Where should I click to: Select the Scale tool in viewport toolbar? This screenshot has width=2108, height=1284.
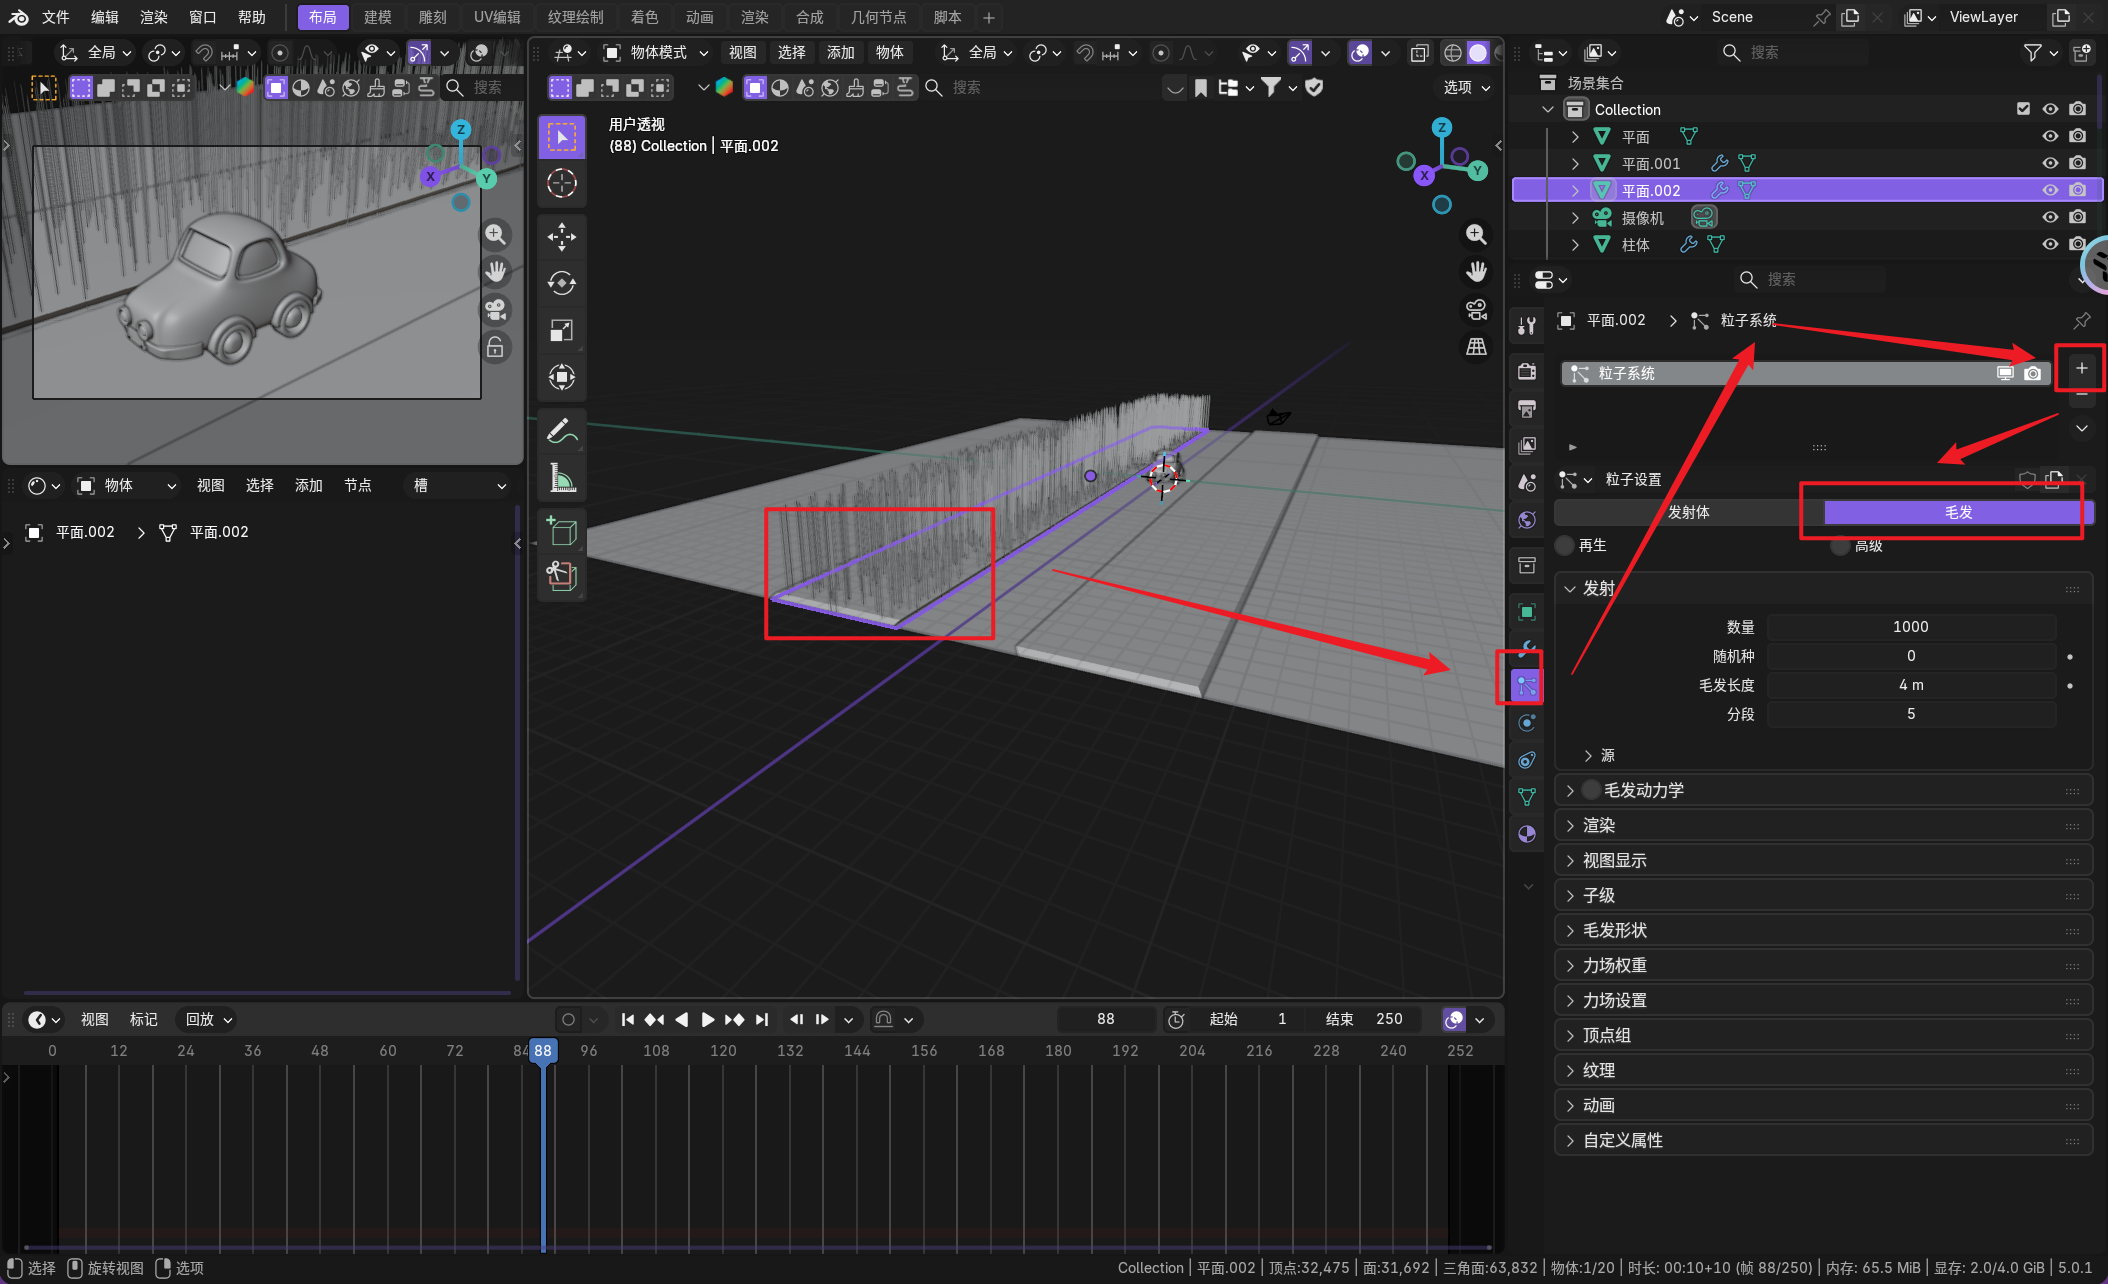click(x=561, y=330)
